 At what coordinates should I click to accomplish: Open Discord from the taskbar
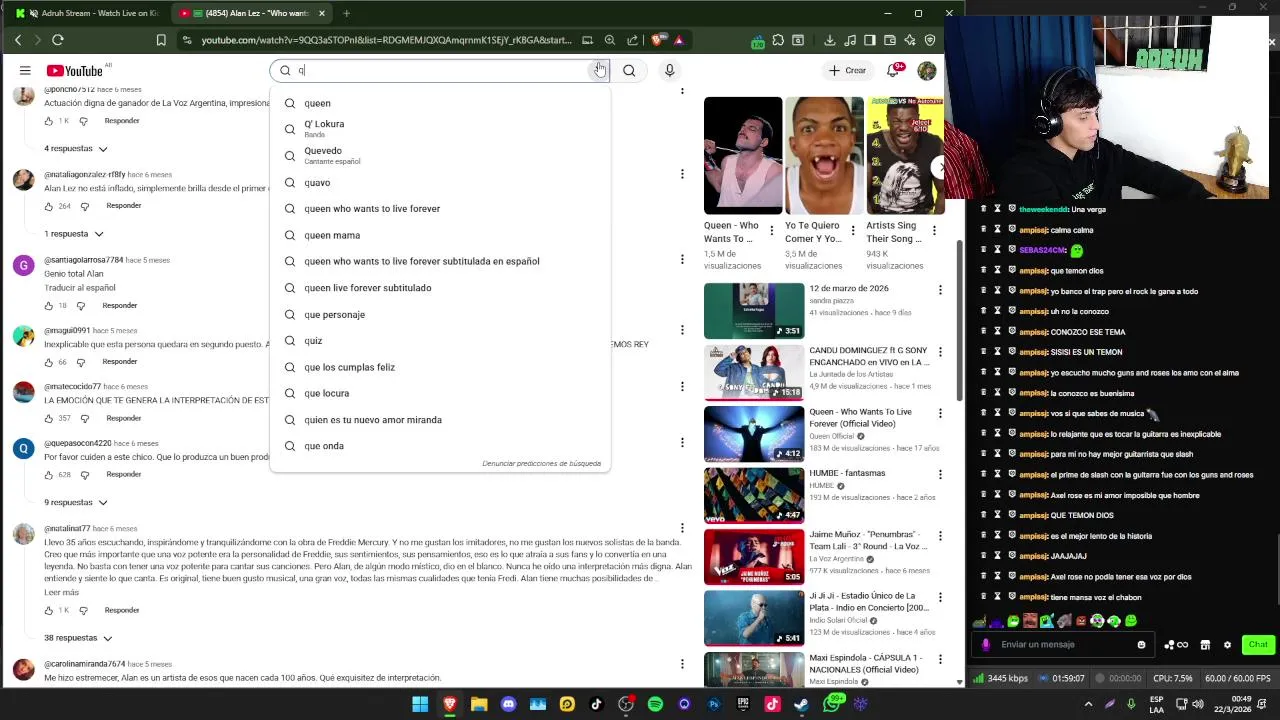[508, 704]
